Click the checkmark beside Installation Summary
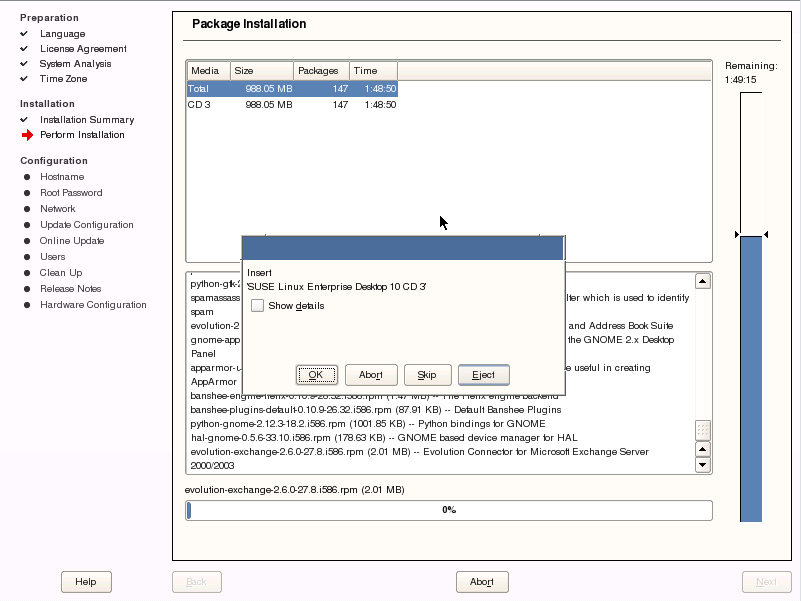The width and height of the screenshot is (801, 601). (x=24, y=120)
